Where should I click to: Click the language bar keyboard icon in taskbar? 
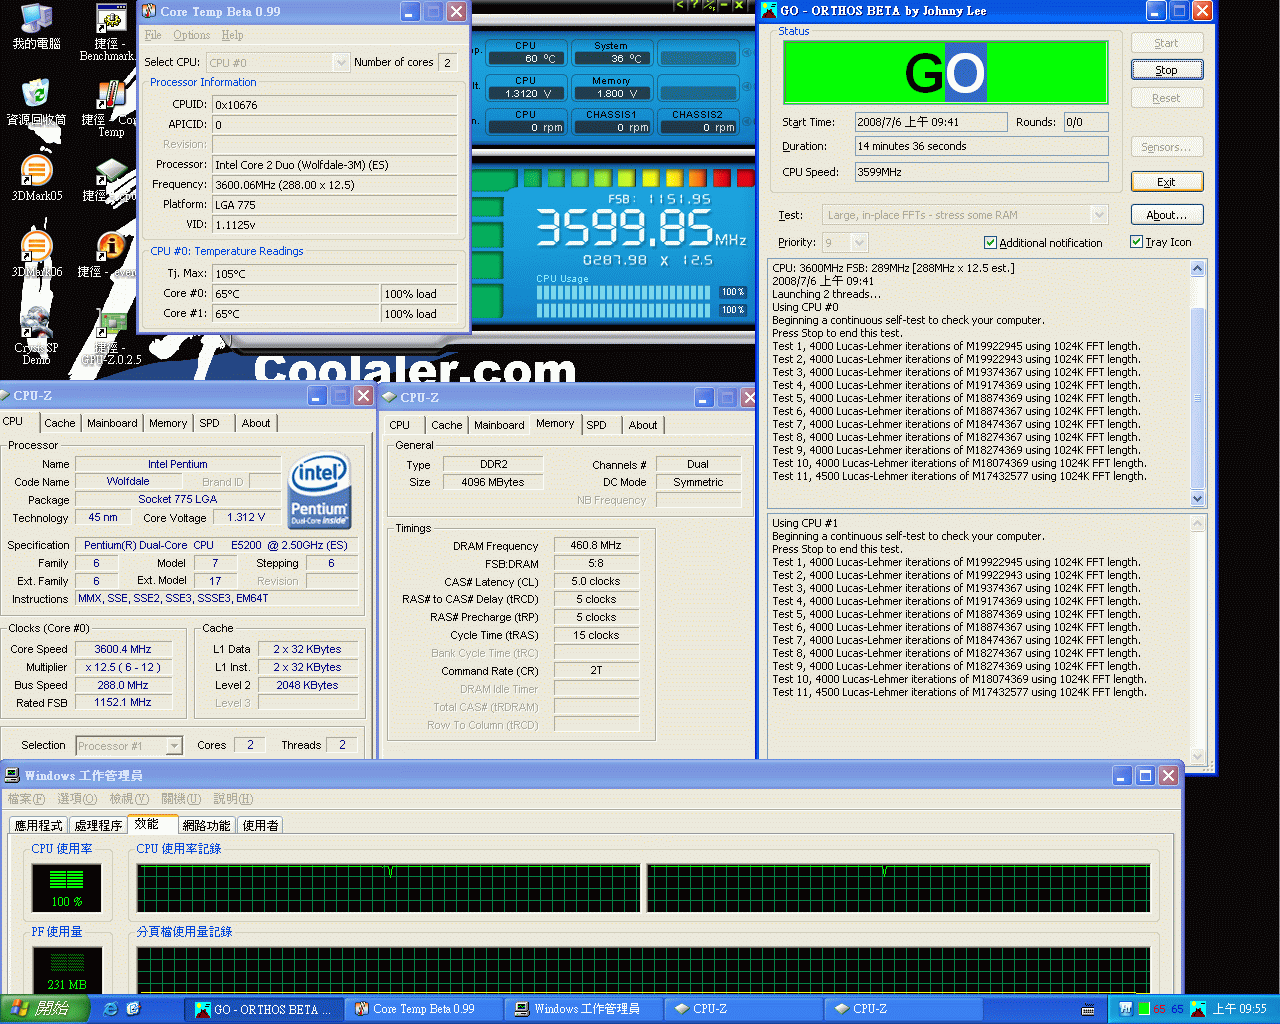(1088, 1010)
